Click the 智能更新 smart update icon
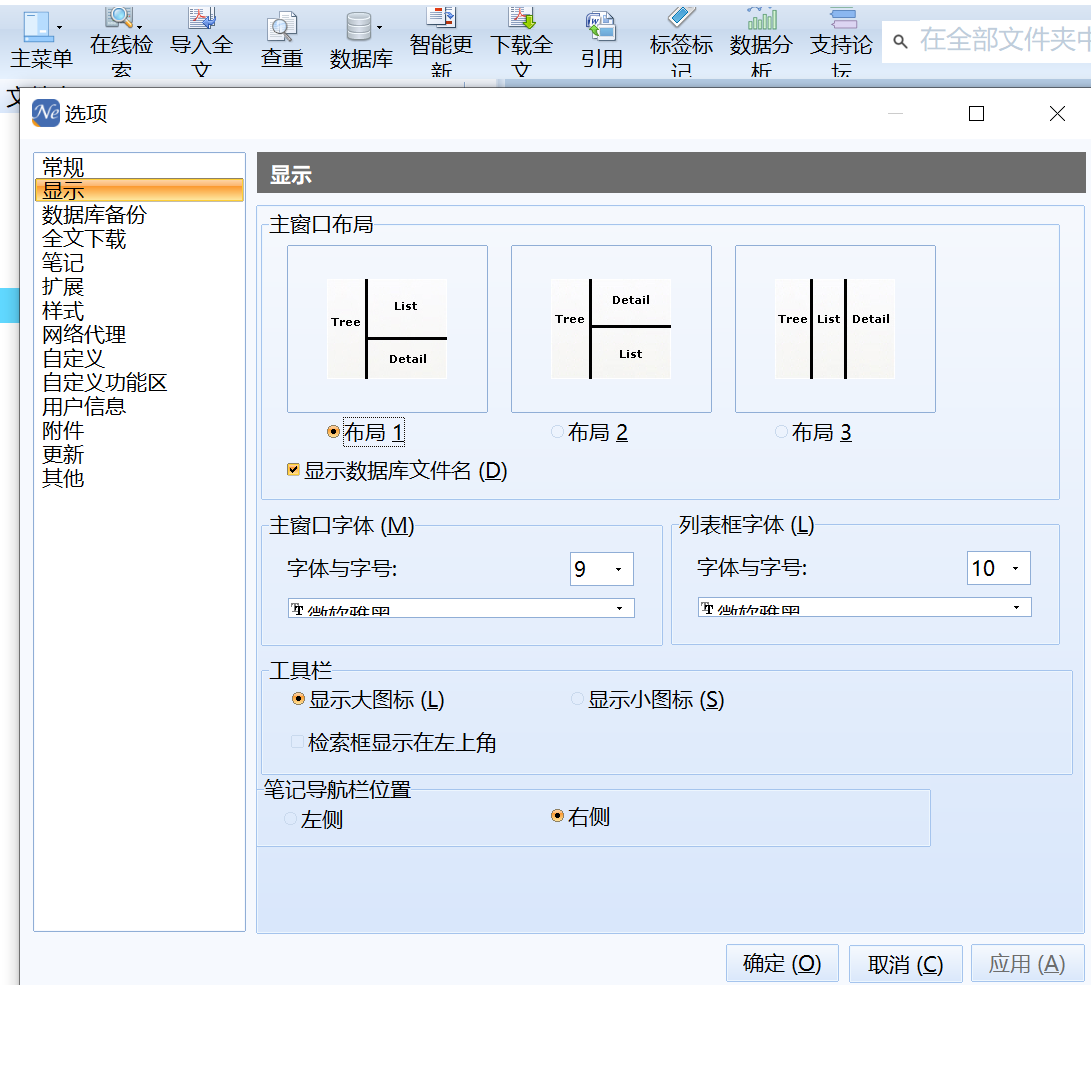 click(x=441, y=18)
